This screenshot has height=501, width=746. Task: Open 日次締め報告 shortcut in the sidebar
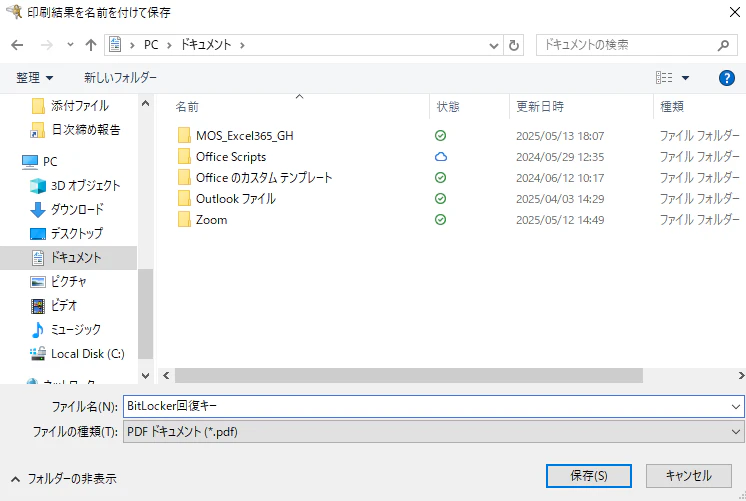[x=85, y=129]
